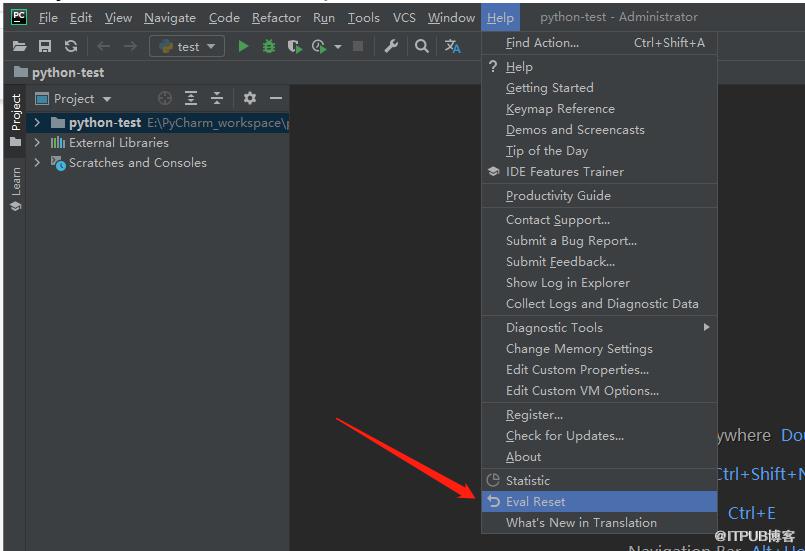Click the Stop square icon
Image resolution: width=805 pixels, height=551 pixels.
coord(358,47)
